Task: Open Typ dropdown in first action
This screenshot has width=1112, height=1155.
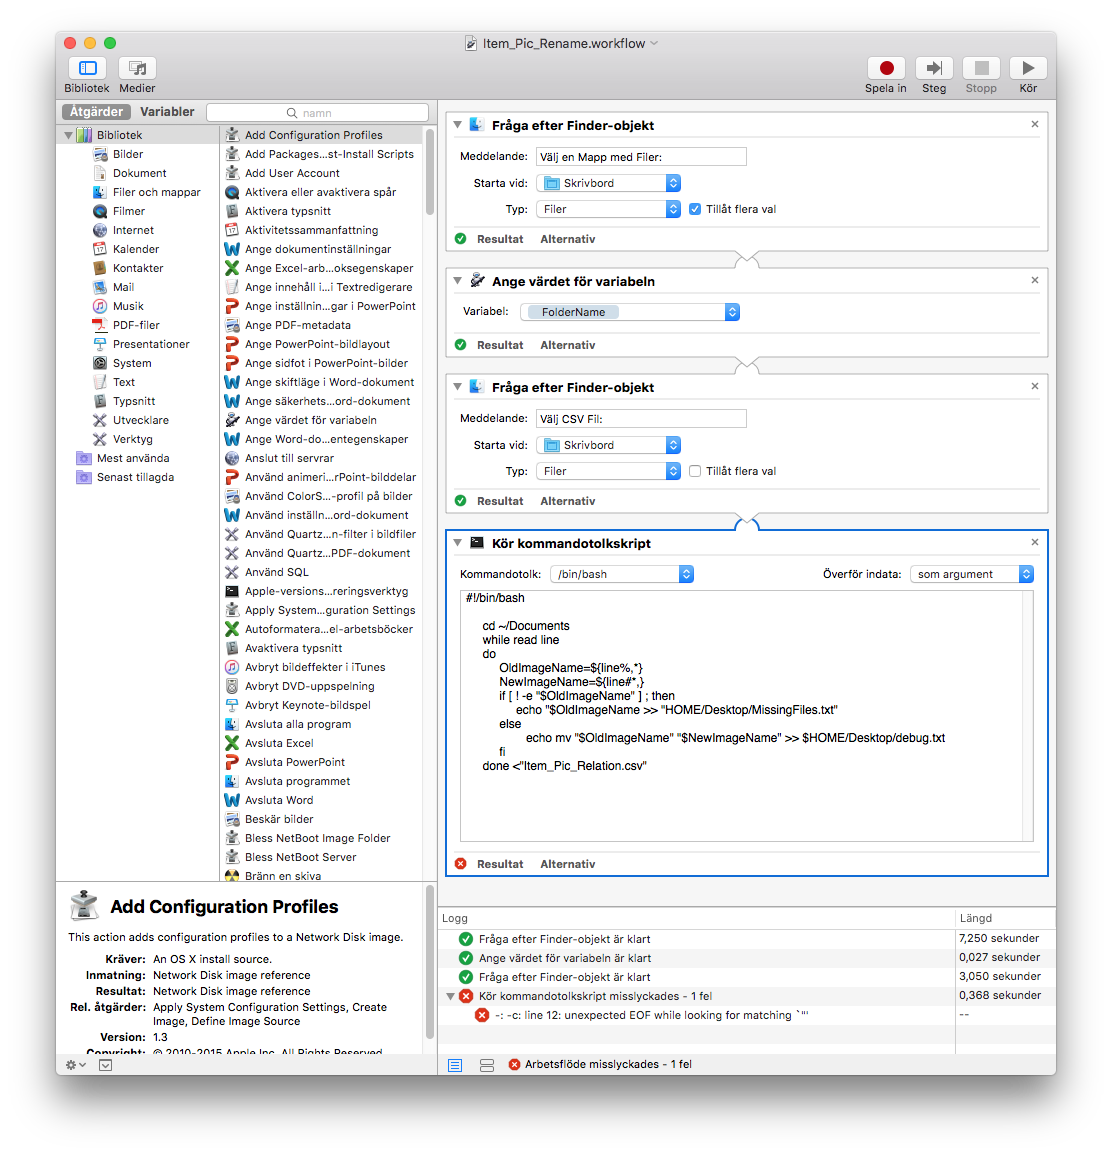Action: coord(608,209)
